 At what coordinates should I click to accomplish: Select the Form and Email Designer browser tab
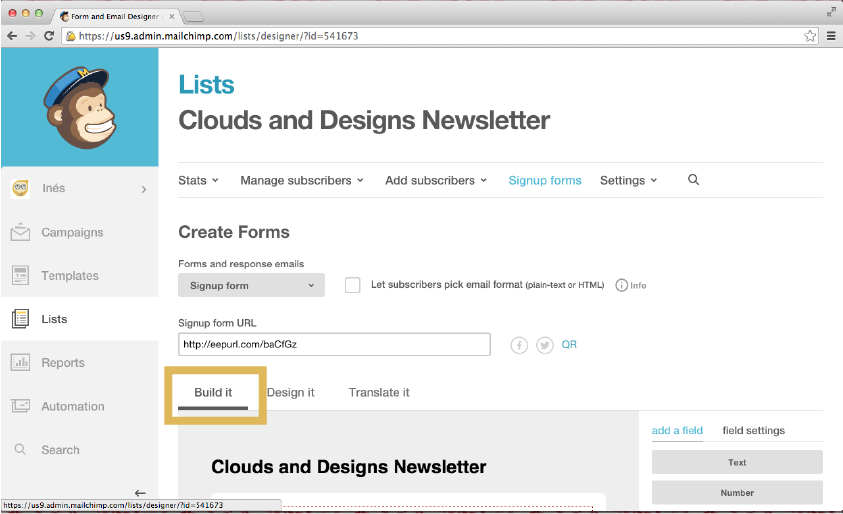(x=116, y=17)
